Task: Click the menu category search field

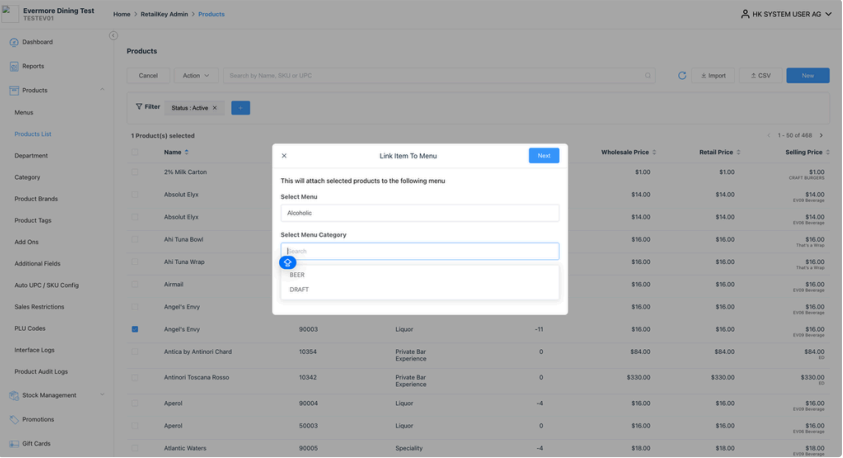Action: [x=419, y=251]
